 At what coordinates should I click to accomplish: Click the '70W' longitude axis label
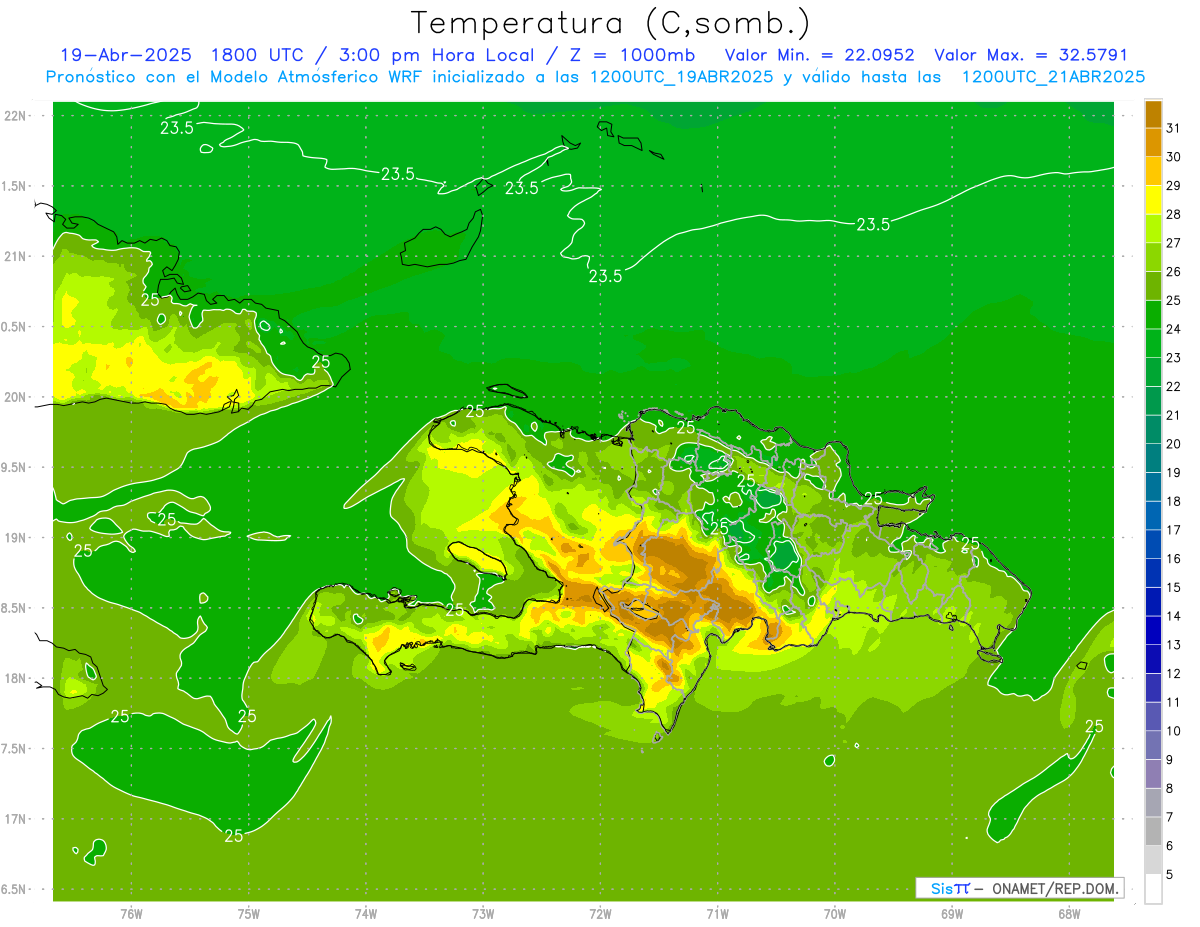coord(834,914)
